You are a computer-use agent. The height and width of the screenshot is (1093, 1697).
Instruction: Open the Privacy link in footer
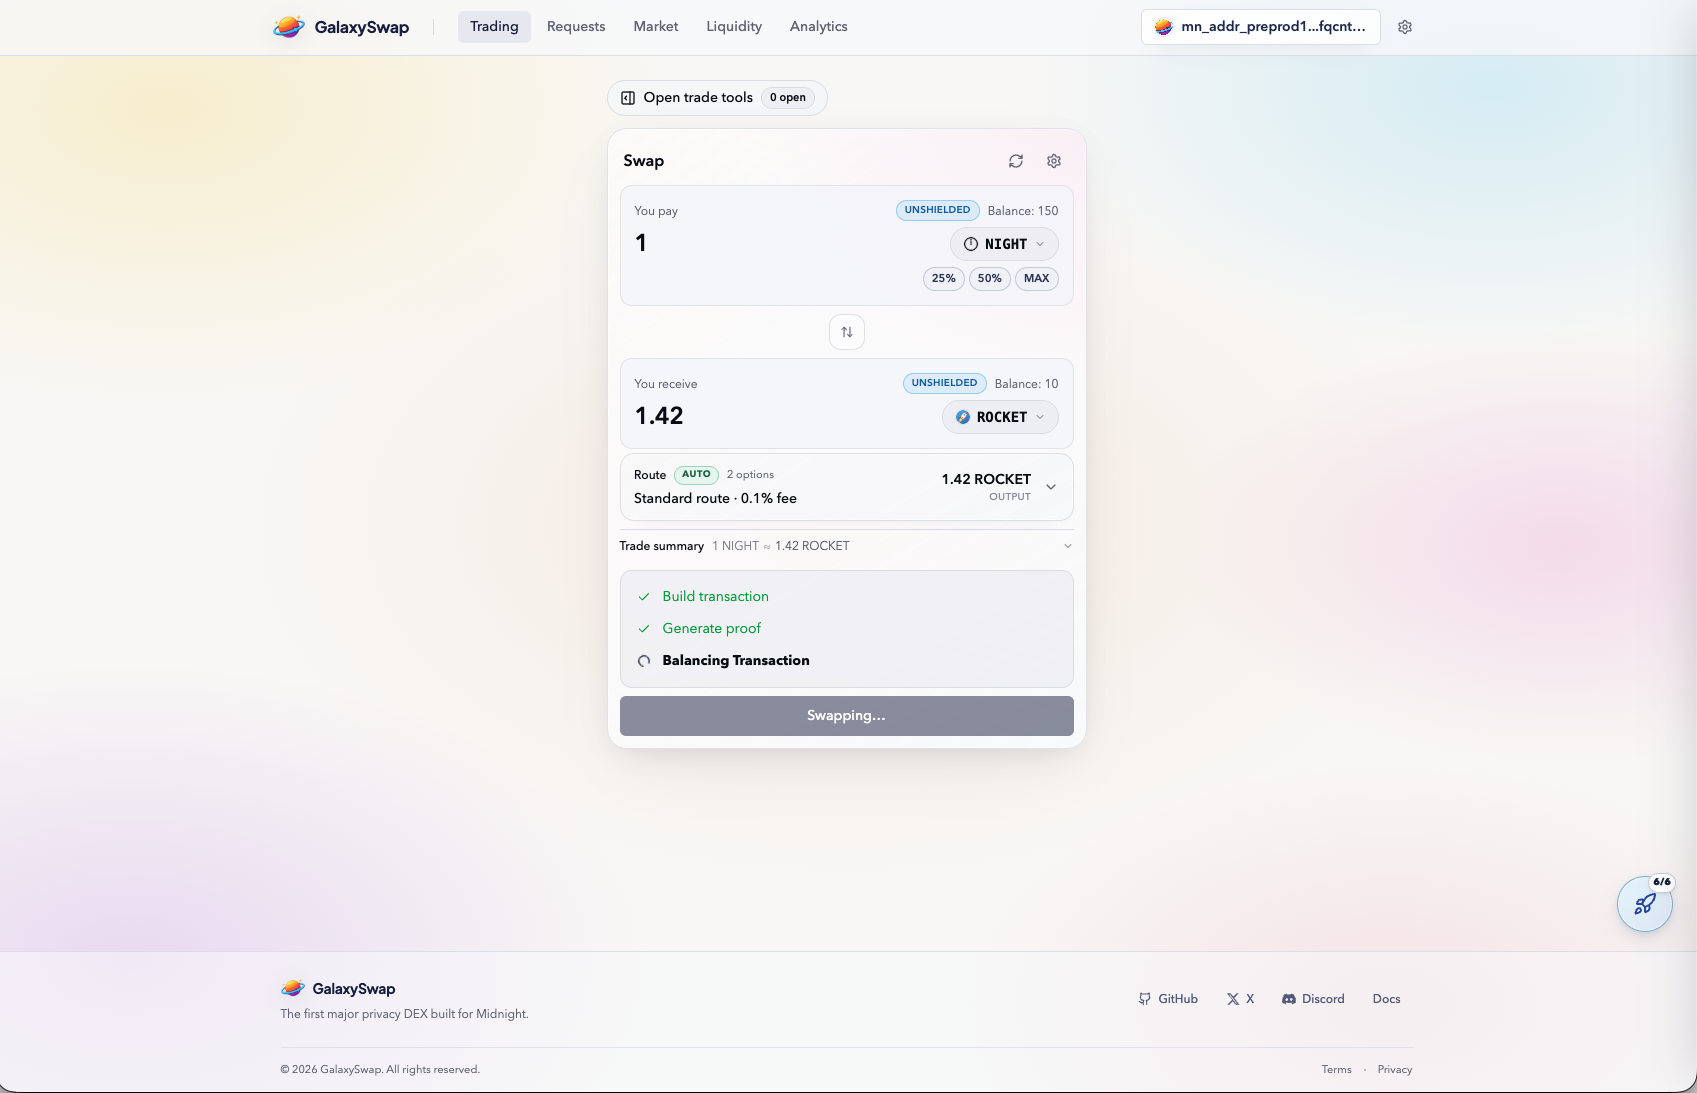coord(1394,1069)
